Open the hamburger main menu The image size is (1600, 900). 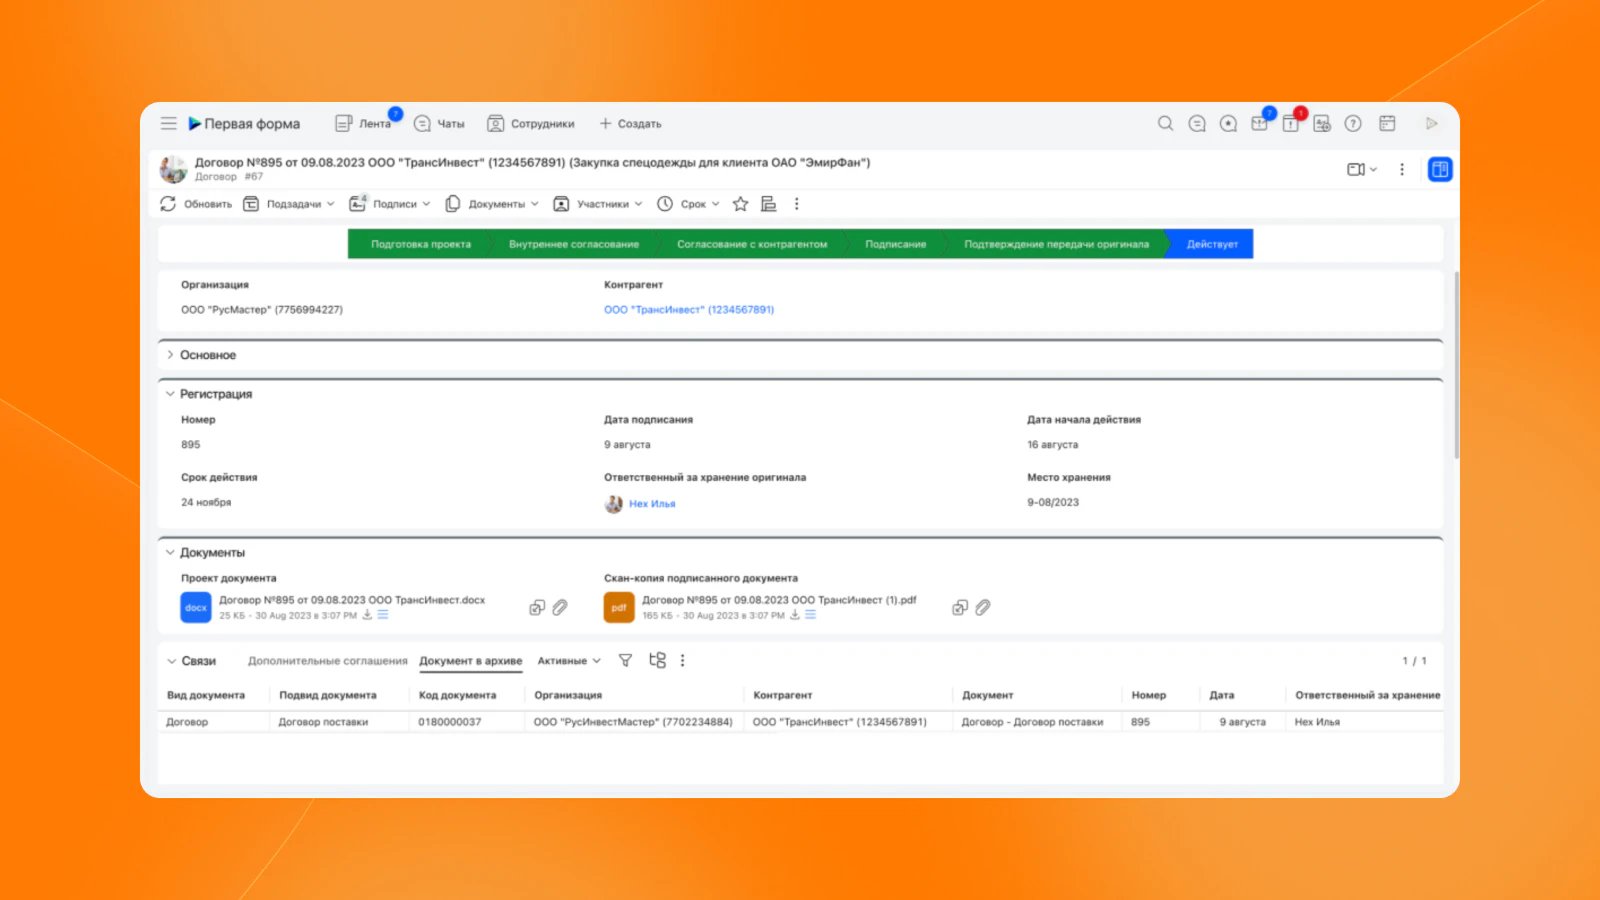click(168, 123)
